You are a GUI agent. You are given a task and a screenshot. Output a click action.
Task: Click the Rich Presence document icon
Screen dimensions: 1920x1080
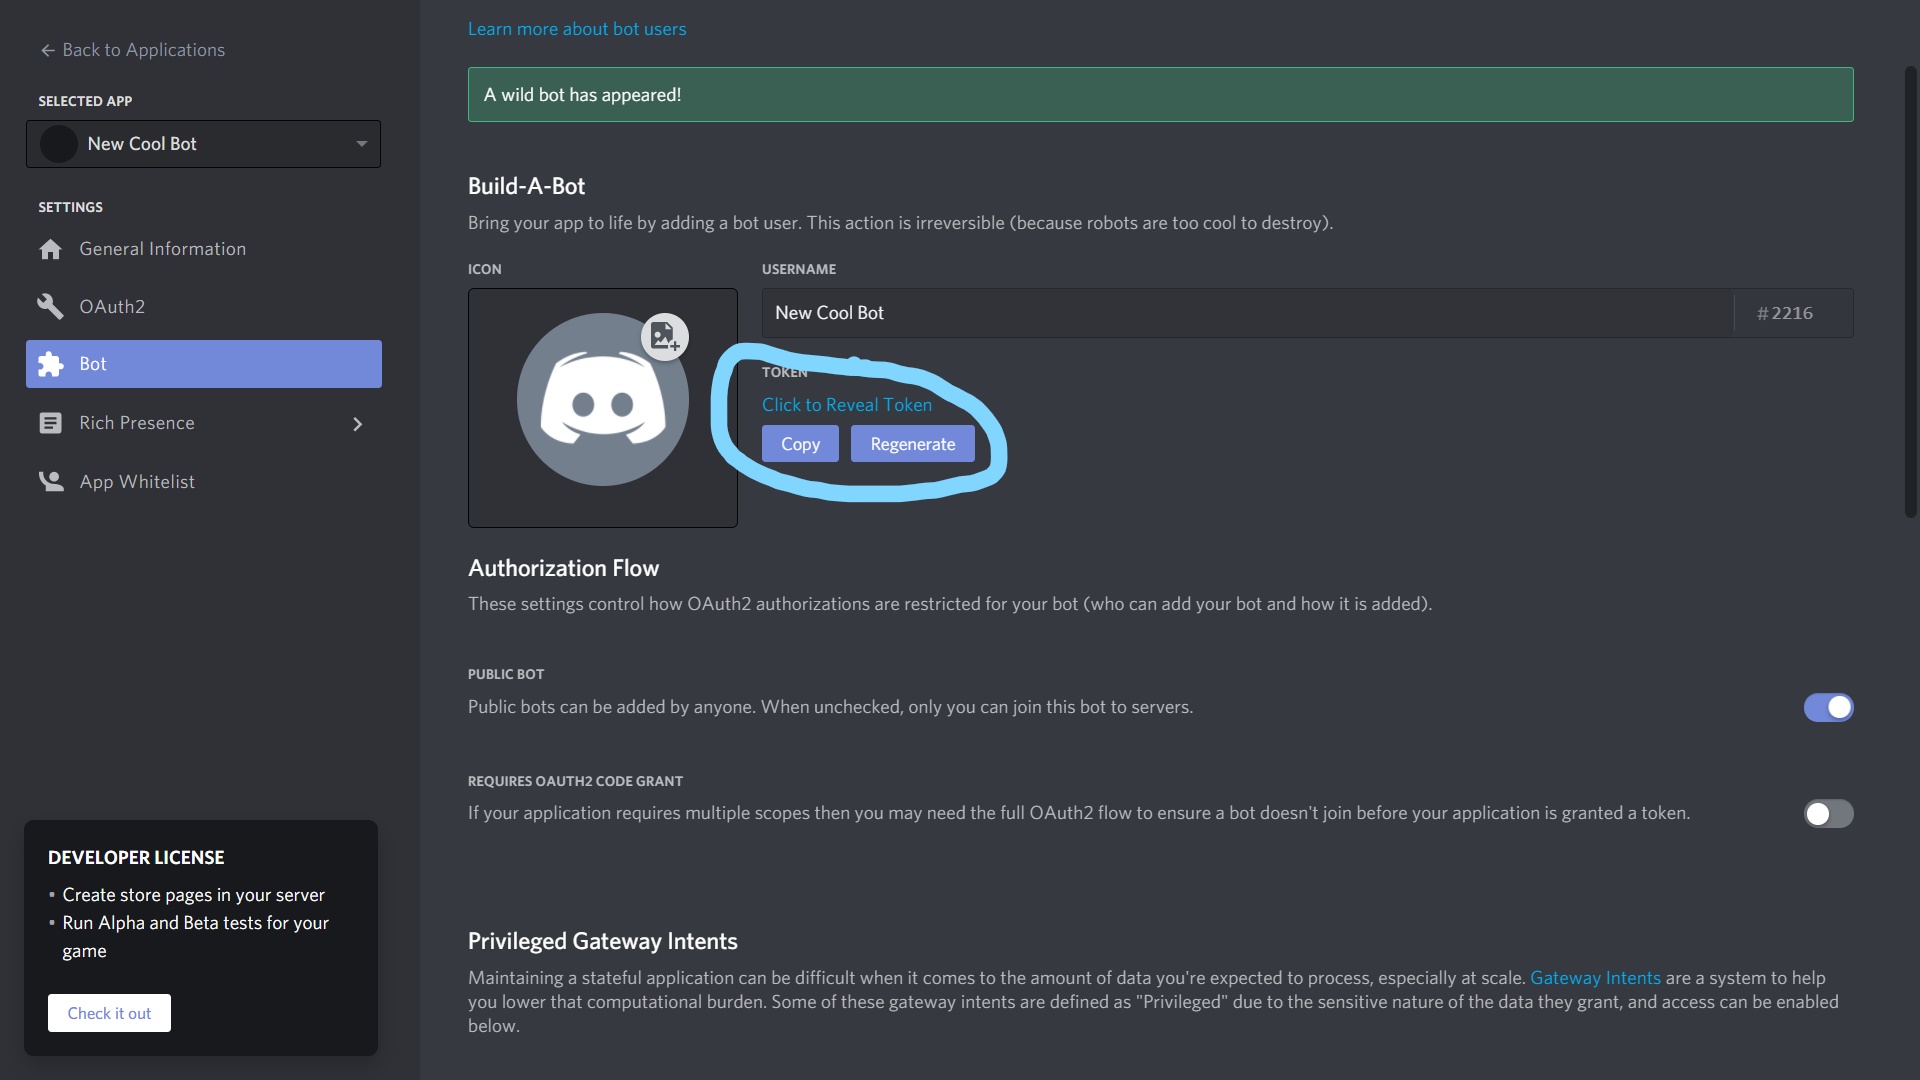coord(50,423)
